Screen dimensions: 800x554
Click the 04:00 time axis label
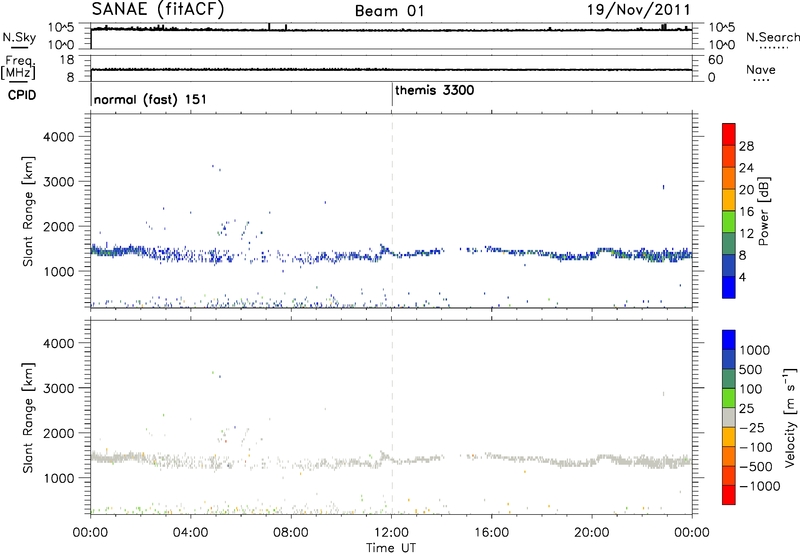tap(190, 532)
